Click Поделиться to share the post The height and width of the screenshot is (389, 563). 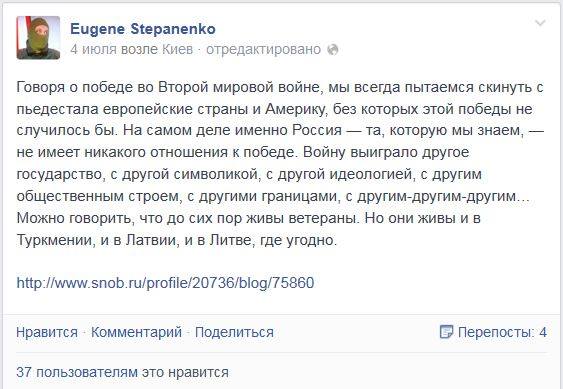pyautogui.click(x=234, y=332)
